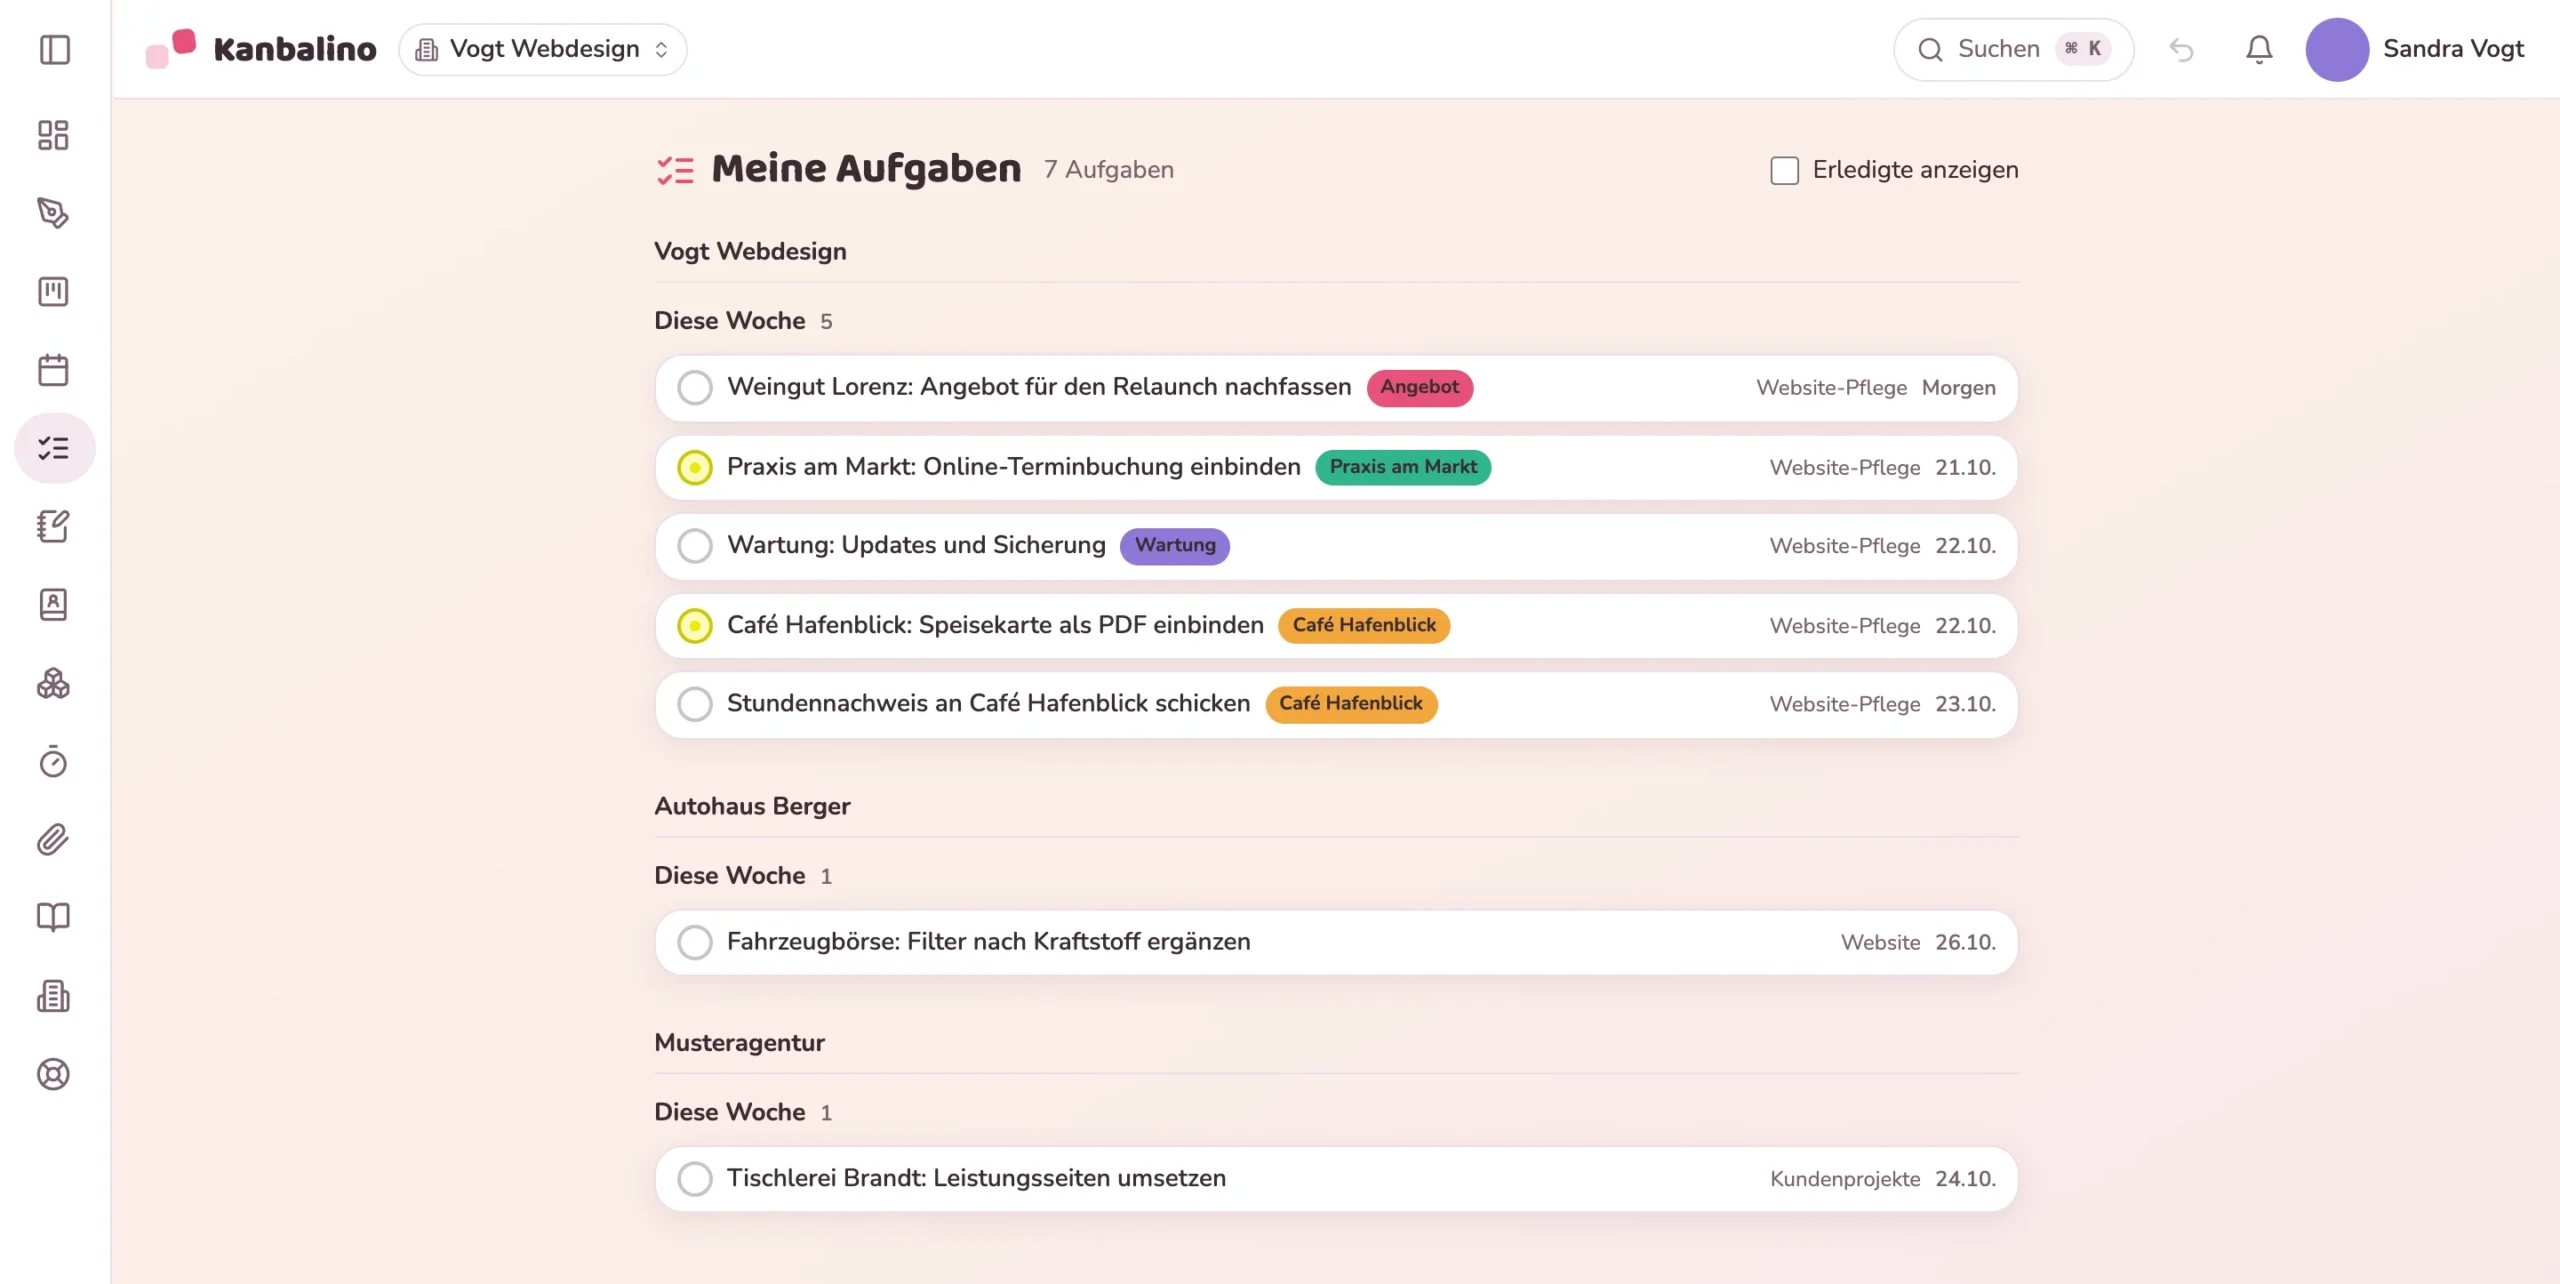
Task: Enable the Erledigte anzeigen checkbox
Action: coord(1784,170)
